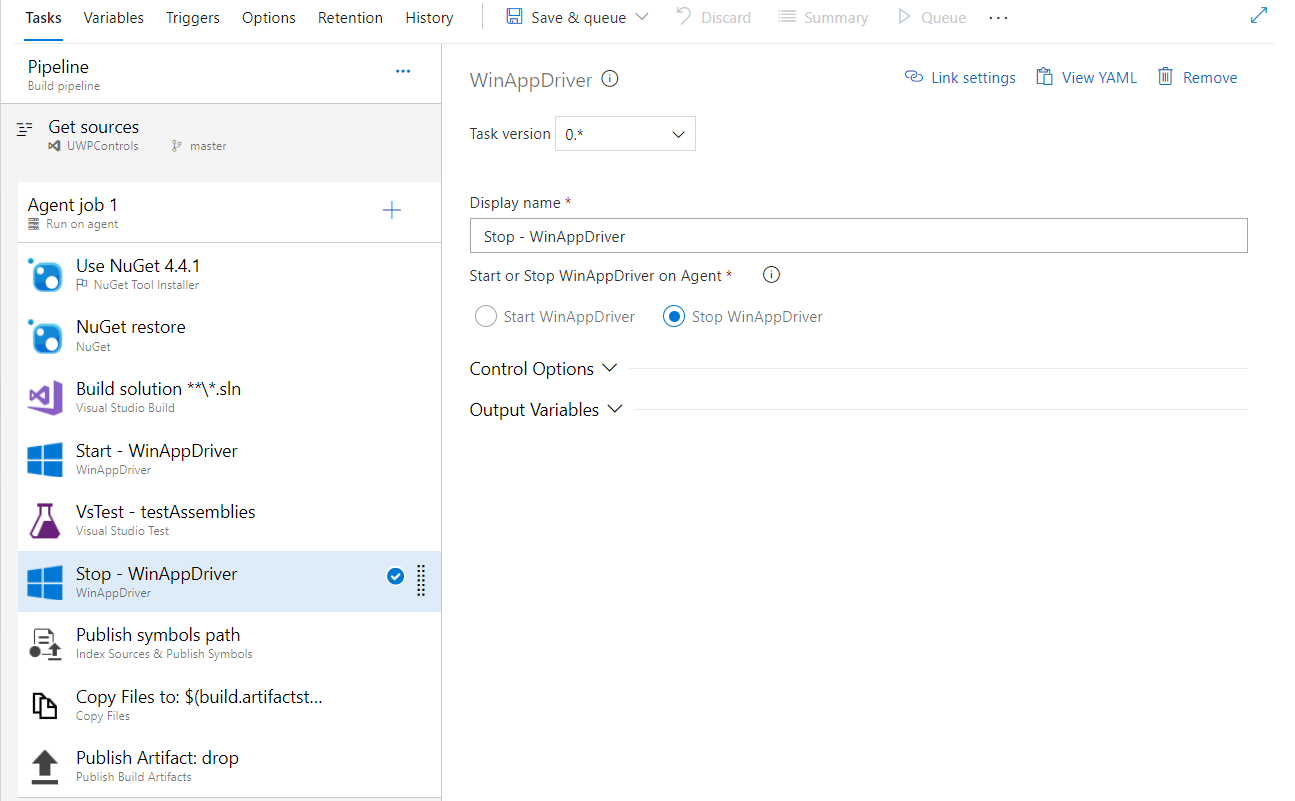Select the Start WinAppDriver radio button
The width and height of the screenshot is (1295, 801).
tap(486, 316)
